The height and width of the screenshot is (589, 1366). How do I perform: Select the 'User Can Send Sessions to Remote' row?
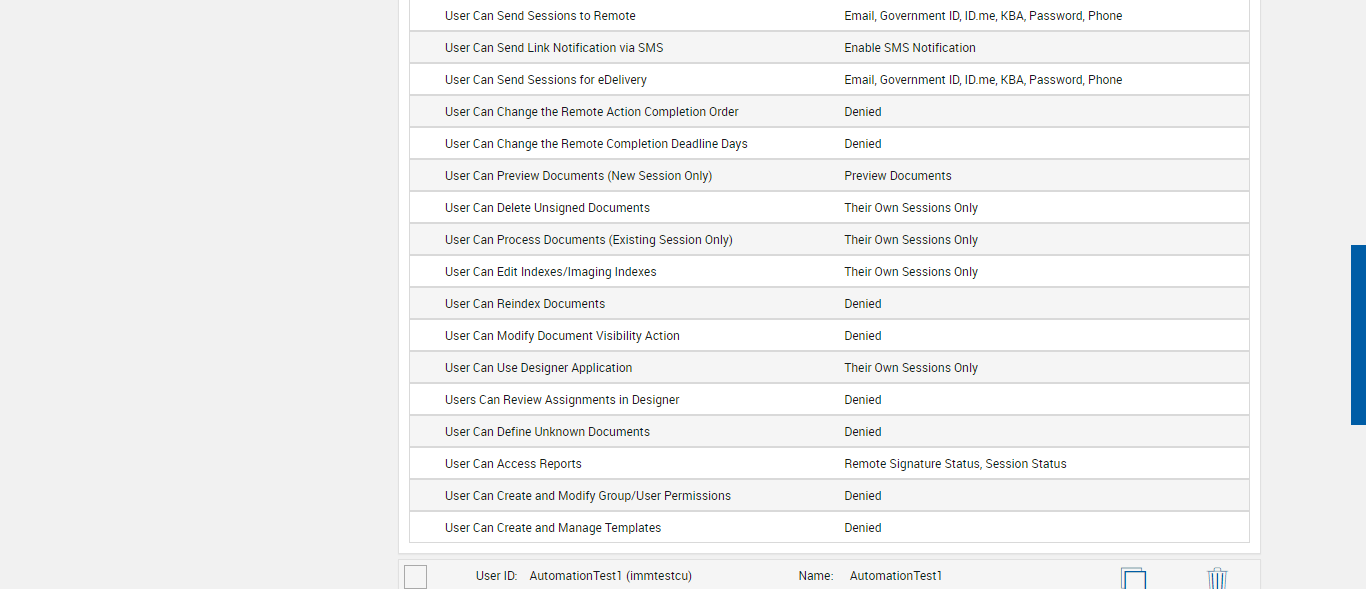[540, 16]
